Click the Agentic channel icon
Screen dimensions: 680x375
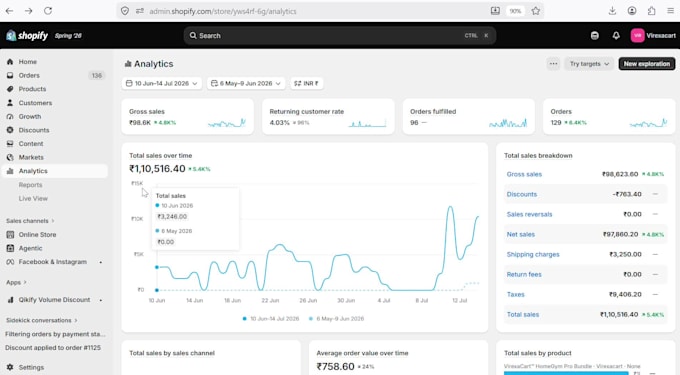coord(10,248)
